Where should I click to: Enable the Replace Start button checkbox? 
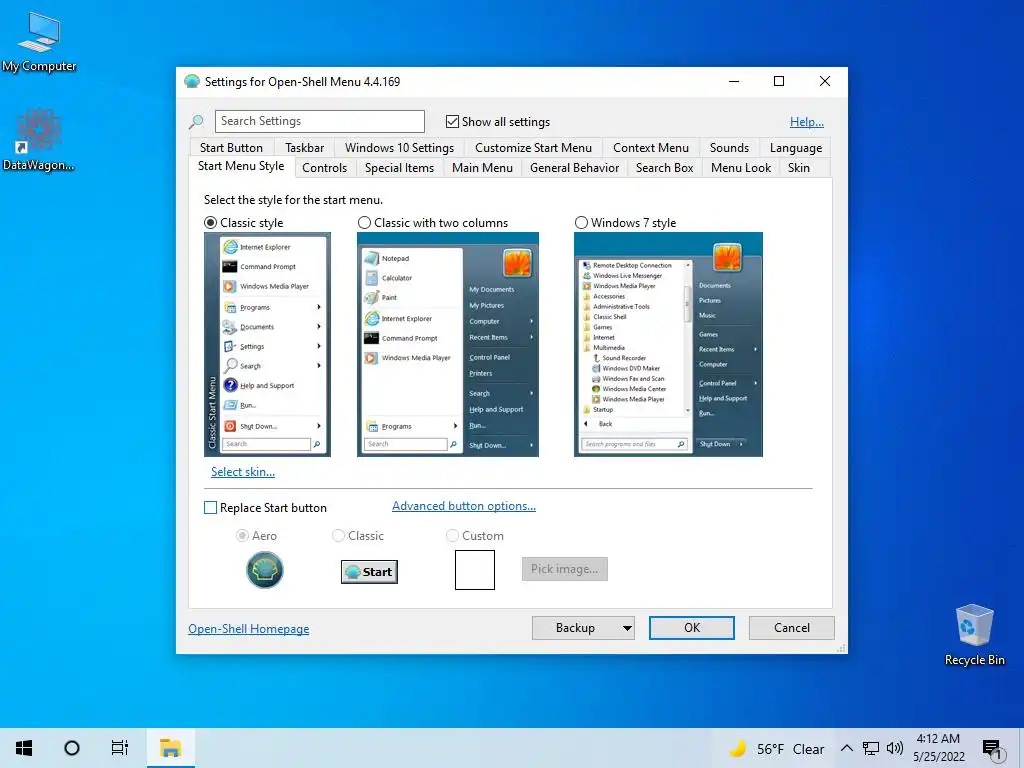210,507
